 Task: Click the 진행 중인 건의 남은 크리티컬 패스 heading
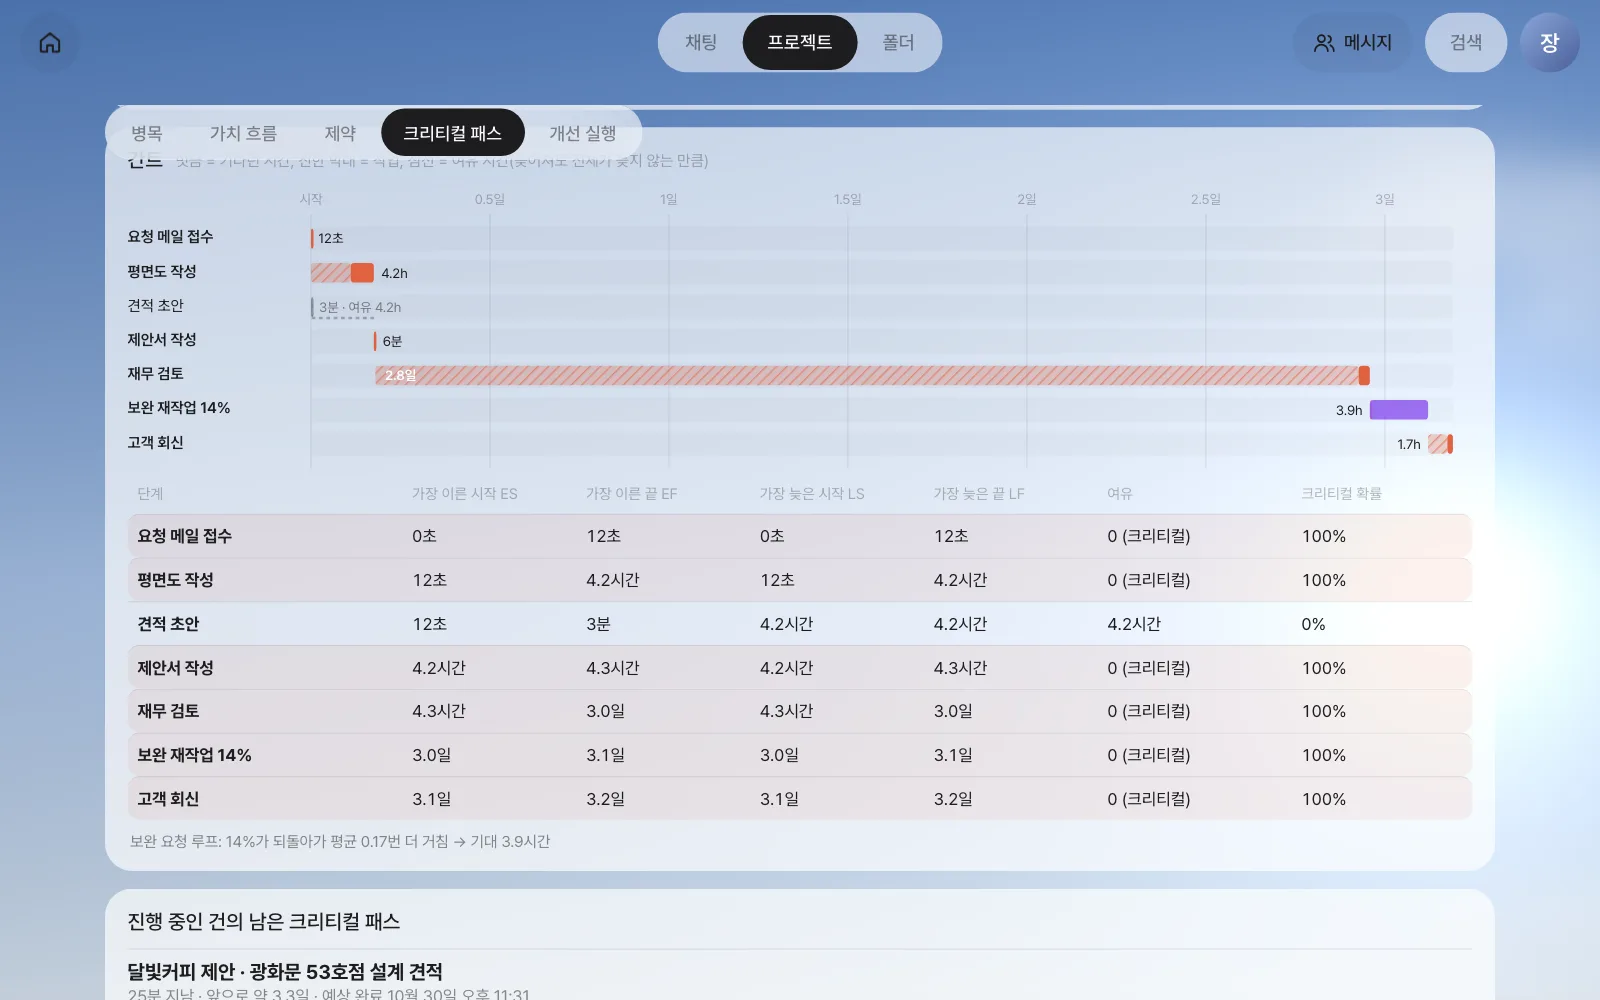pyautogui.click(x=264, y=922)
